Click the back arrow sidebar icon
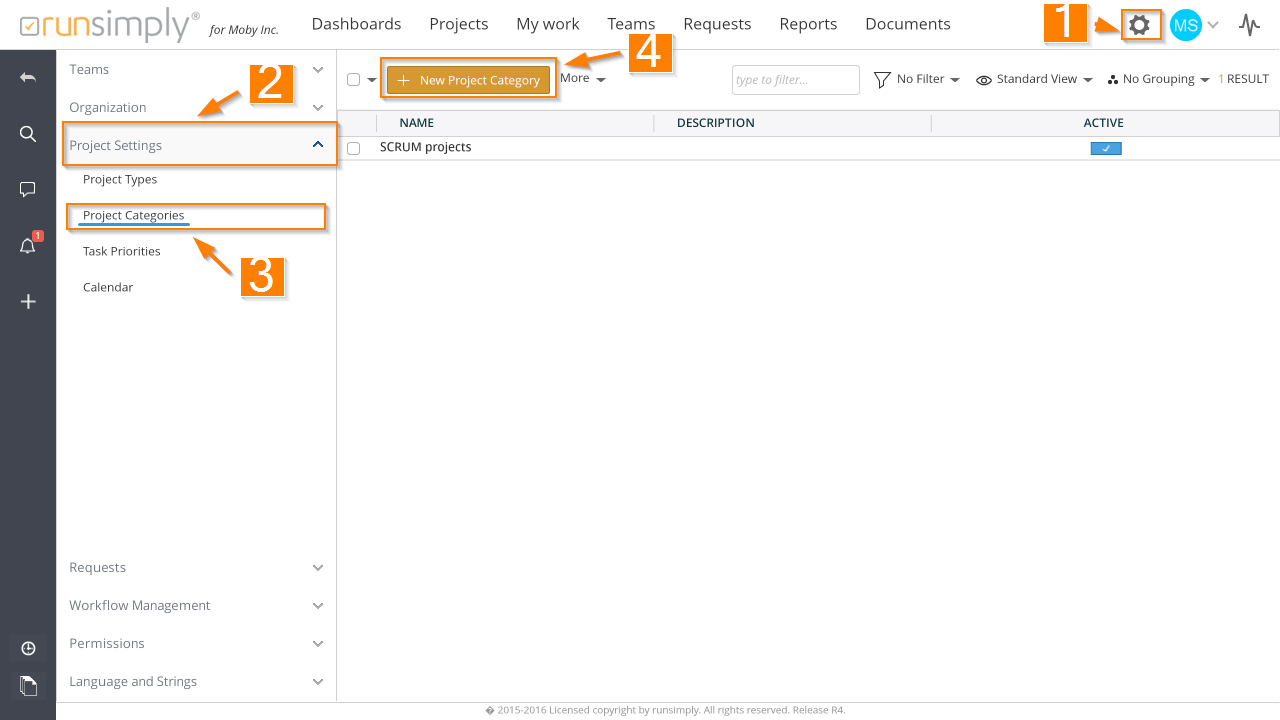1280x720 pixels. tap(28, 78)
